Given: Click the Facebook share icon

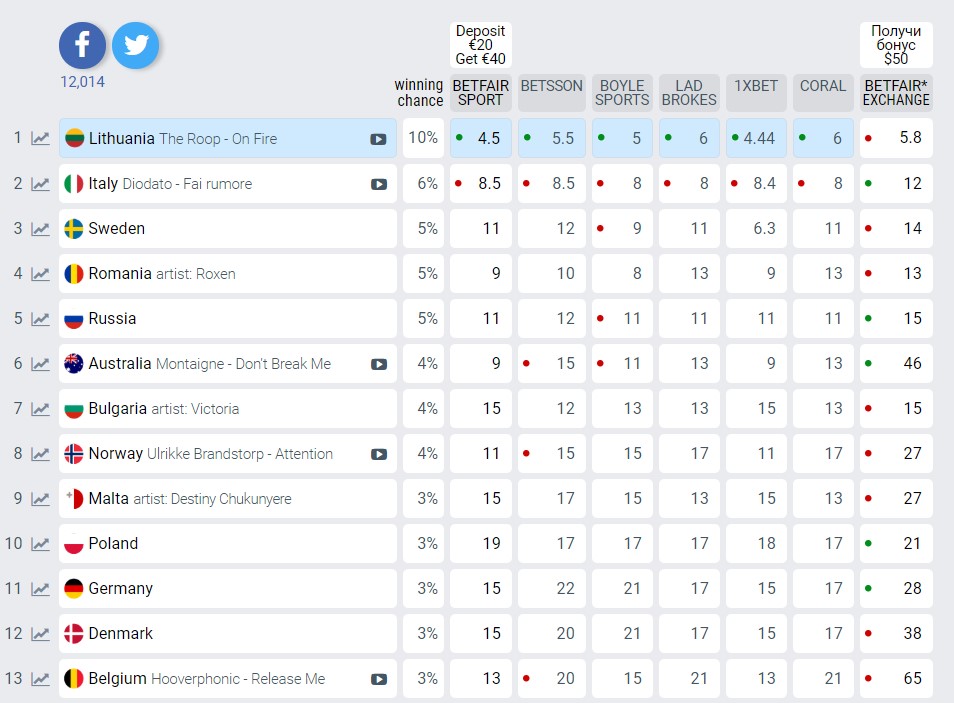Looking at the screenshot, I should tap(82, 45).
